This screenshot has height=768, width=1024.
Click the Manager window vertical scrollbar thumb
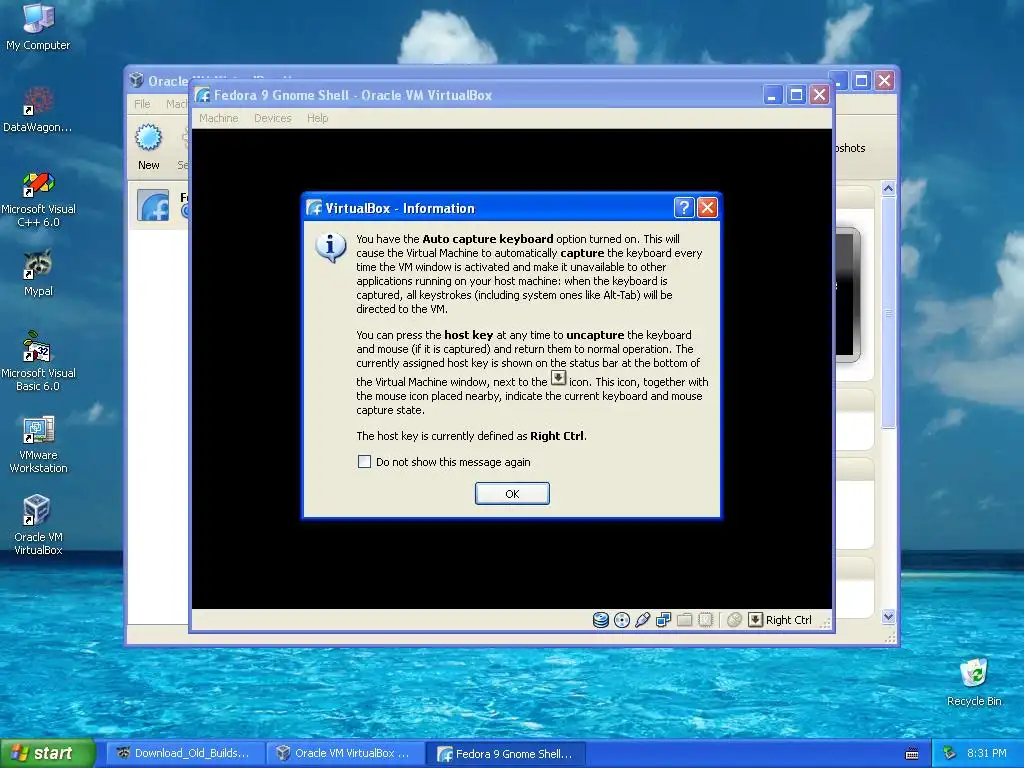[x=888, y=313]
